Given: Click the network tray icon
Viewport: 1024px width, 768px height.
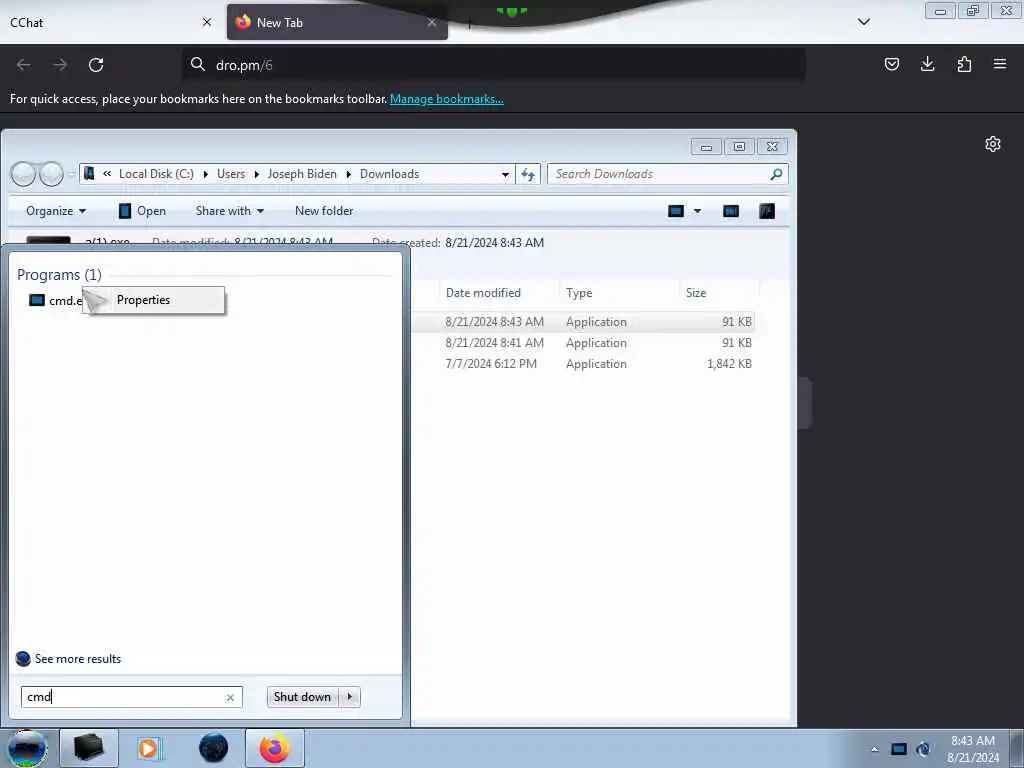Looking at the screenshot, I should [923, 749].
